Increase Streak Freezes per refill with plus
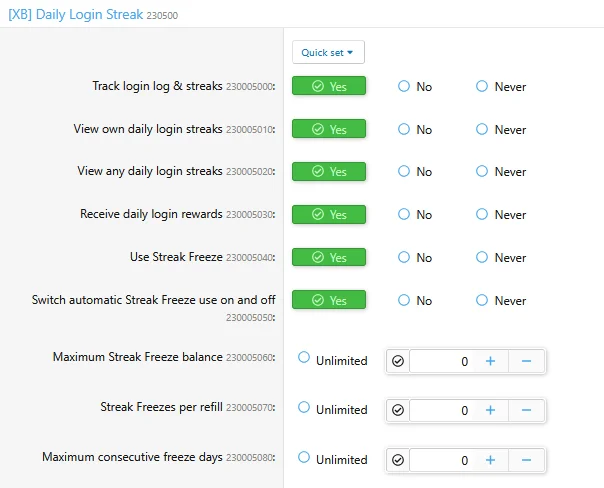Image resolution: width=604 pixels, height=488 pixels. (490, 410)
